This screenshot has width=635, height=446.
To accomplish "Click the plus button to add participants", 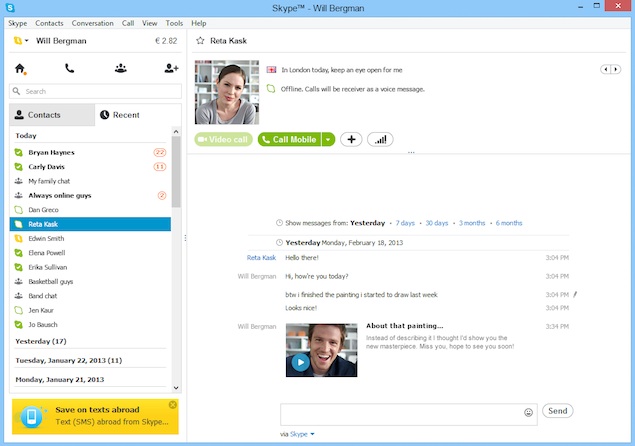I will pos(351,140).
